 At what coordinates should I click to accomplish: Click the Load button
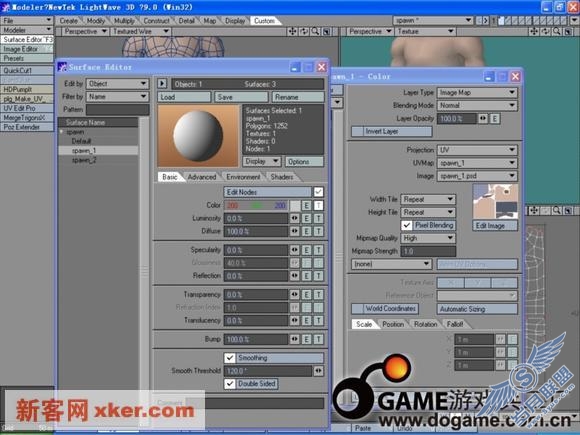[x=184, y=97]
